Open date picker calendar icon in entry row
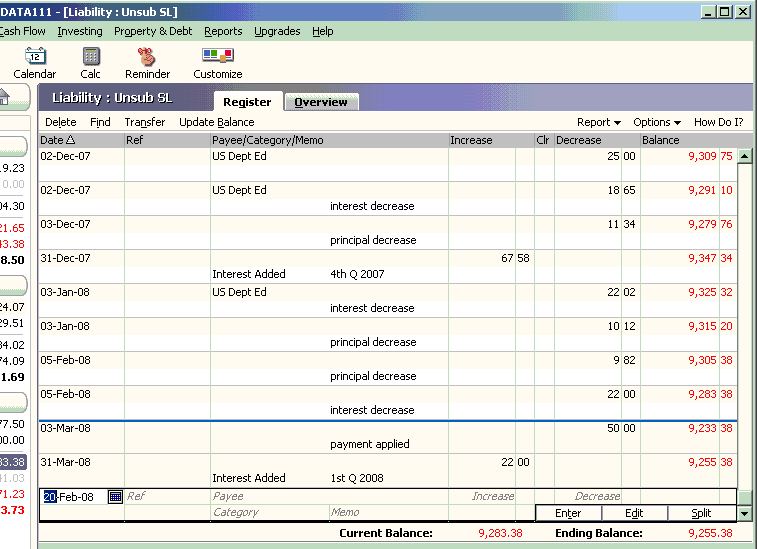Viewport: 757px width, 549px height. point(115,496)
